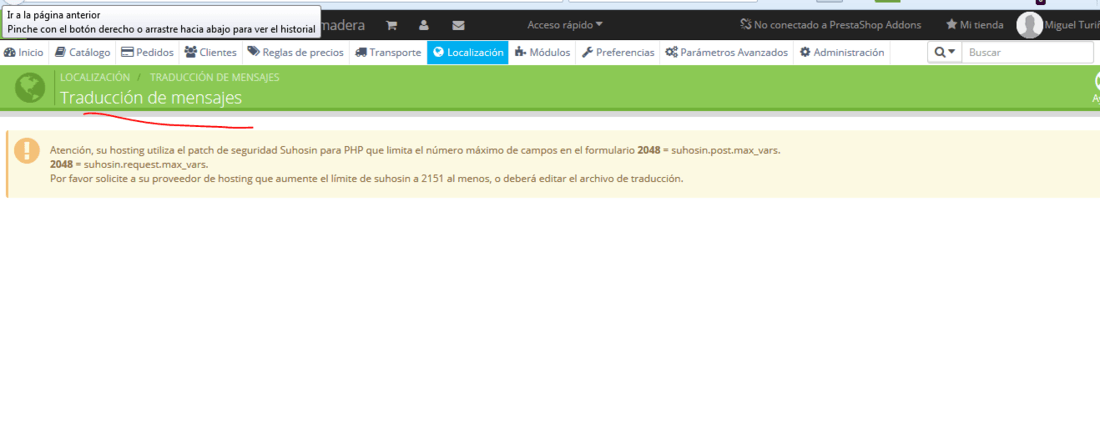This screenshot has height=435, width=1100.
Task: Click the orange warning exclamation icon
Action: click(x=27, y=150)
